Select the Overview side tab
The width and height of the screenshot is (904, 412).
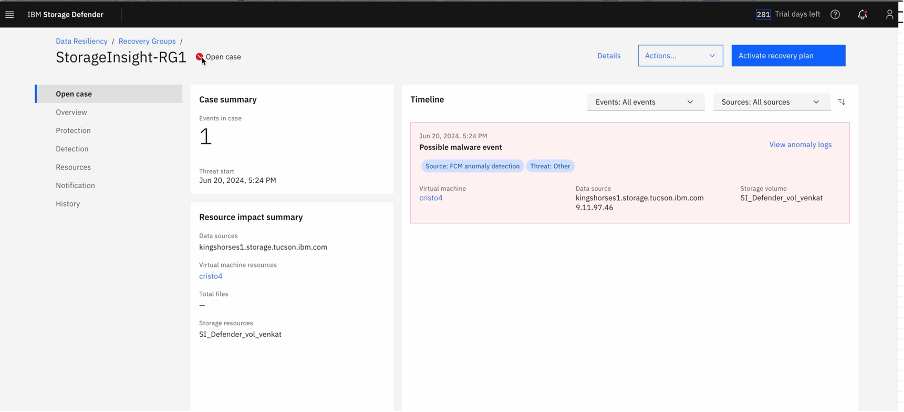(x=71, y=112)
